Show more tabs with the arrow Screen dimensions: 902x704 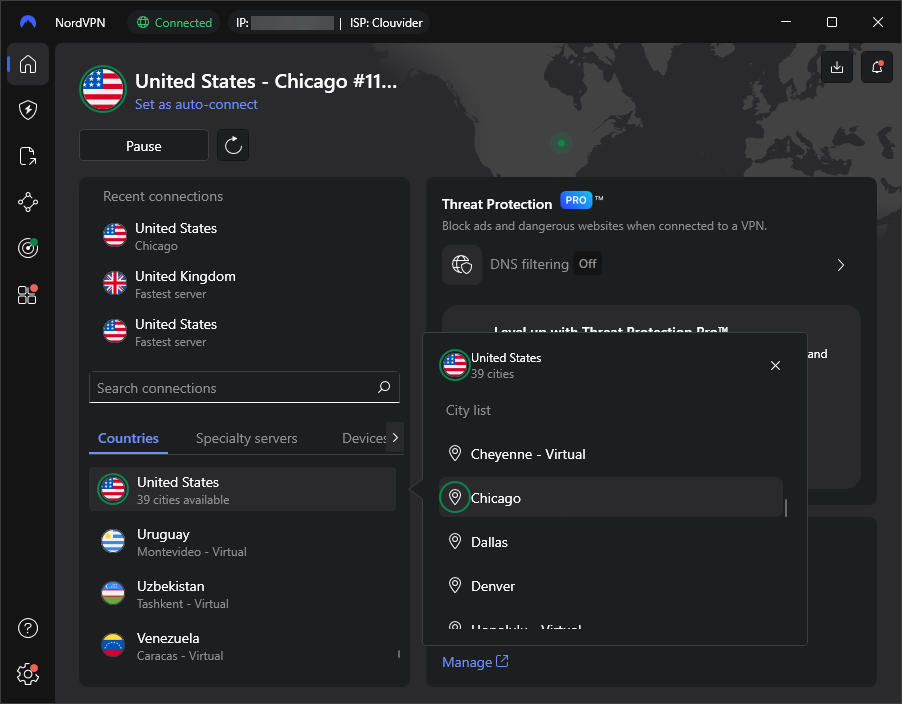pos(395,437)
